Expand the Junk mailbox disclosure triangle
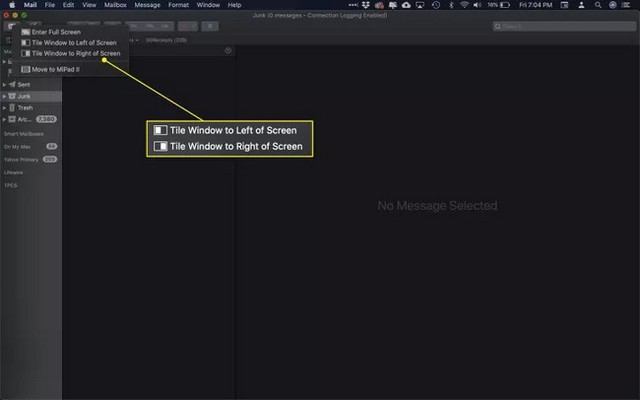This screenshot has width=640, height=400. (4, 96)
